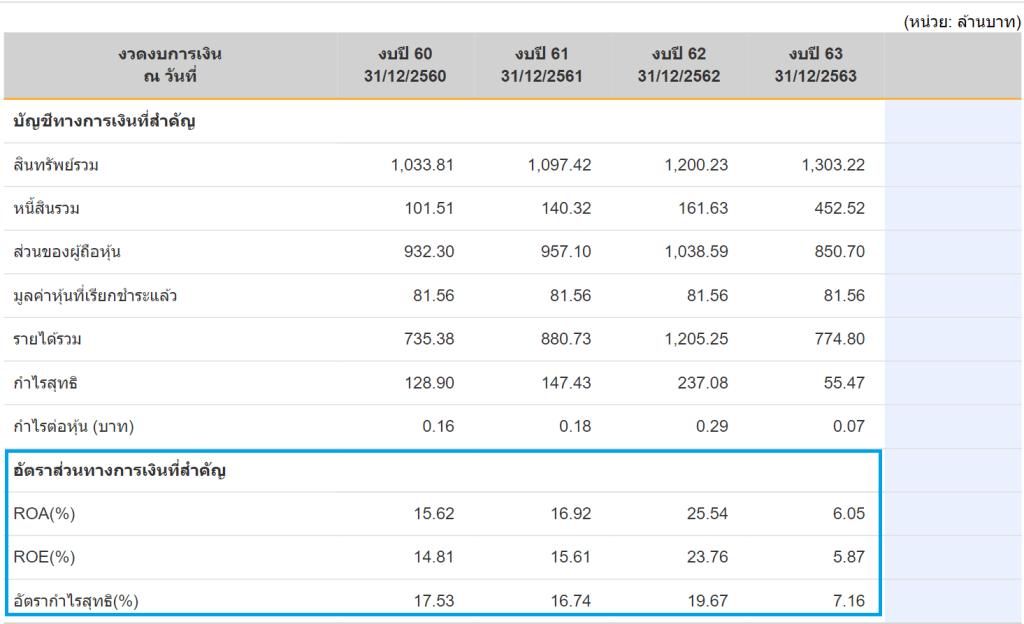
Task: Click the อัตราส่วนทางการเงินที่สำคัญ section heading
Action: point(119,470)
